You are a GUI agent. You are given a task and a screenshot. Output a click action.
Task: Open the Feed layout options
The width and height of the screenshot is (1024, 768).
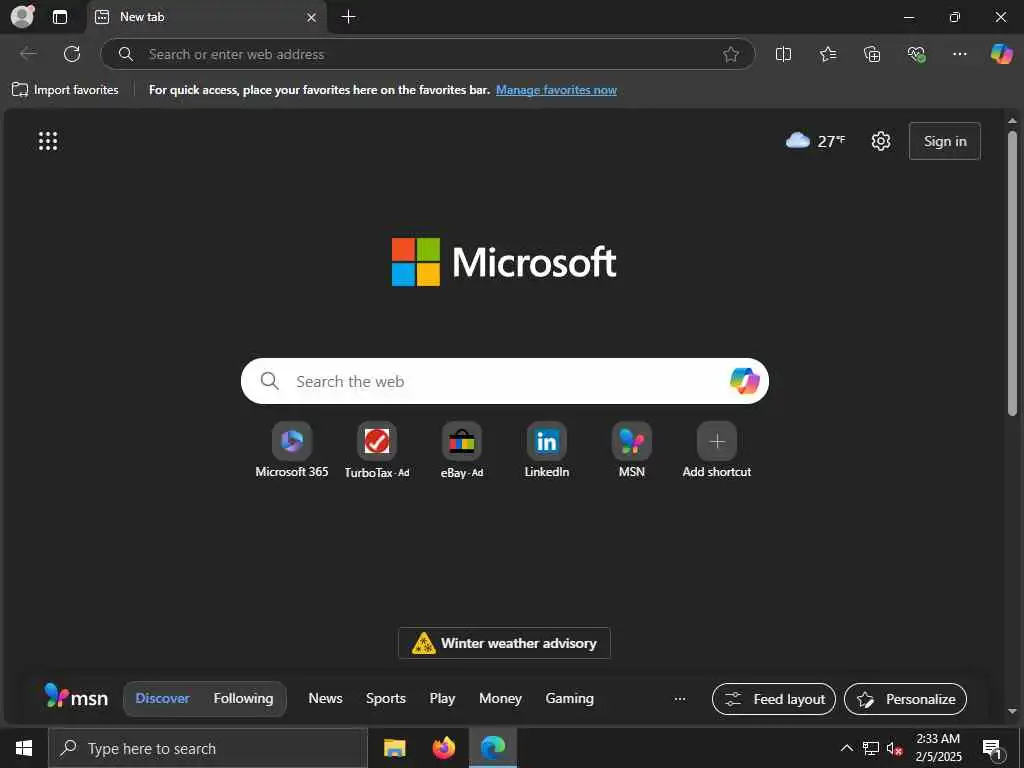pos(774,699)
